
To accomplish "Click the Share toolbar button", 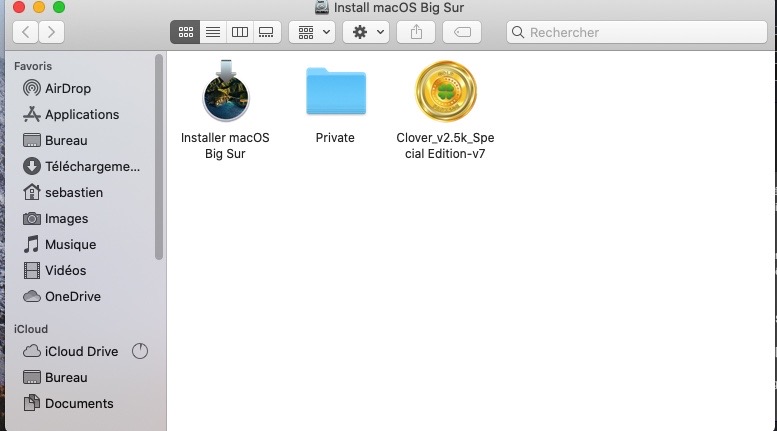I will pos(416,32).
